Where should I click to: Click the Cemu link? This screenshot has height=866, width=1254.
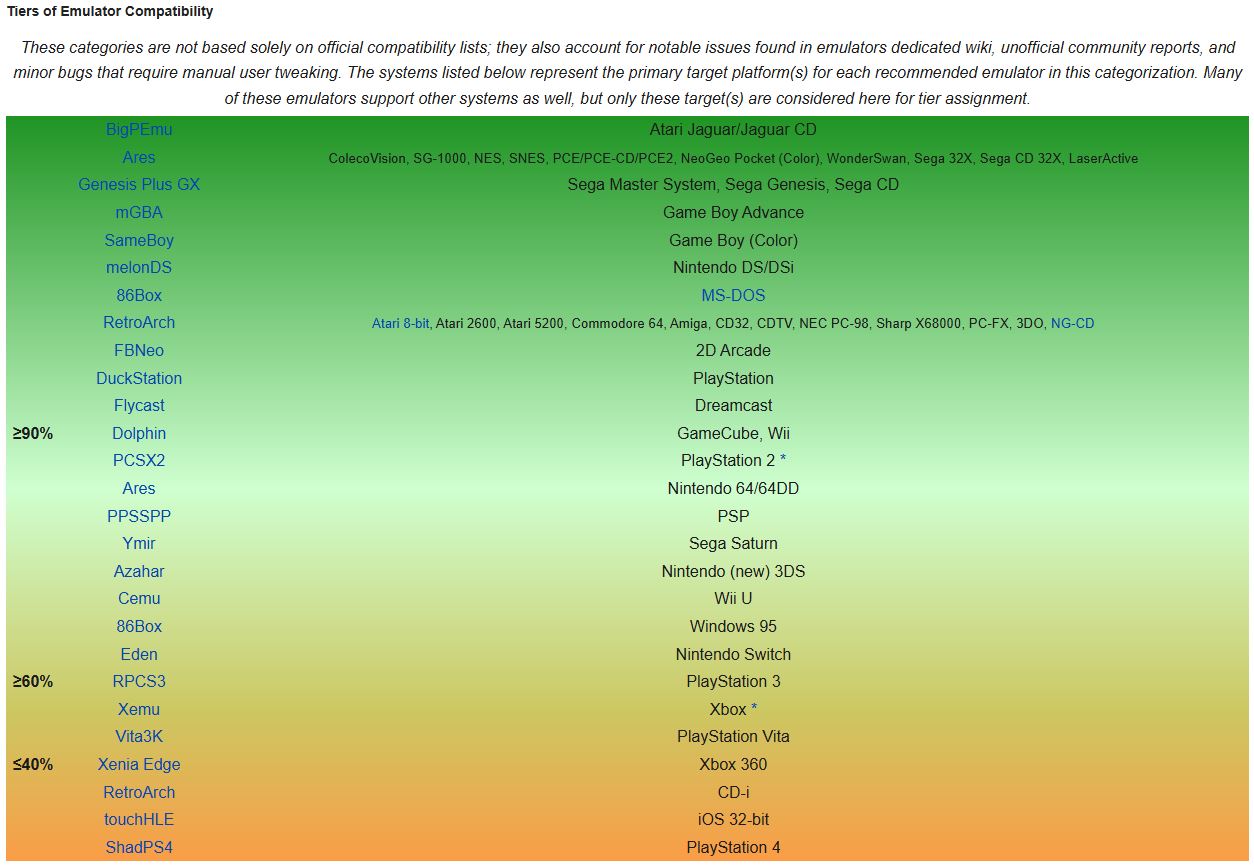[x=139, y=598]
